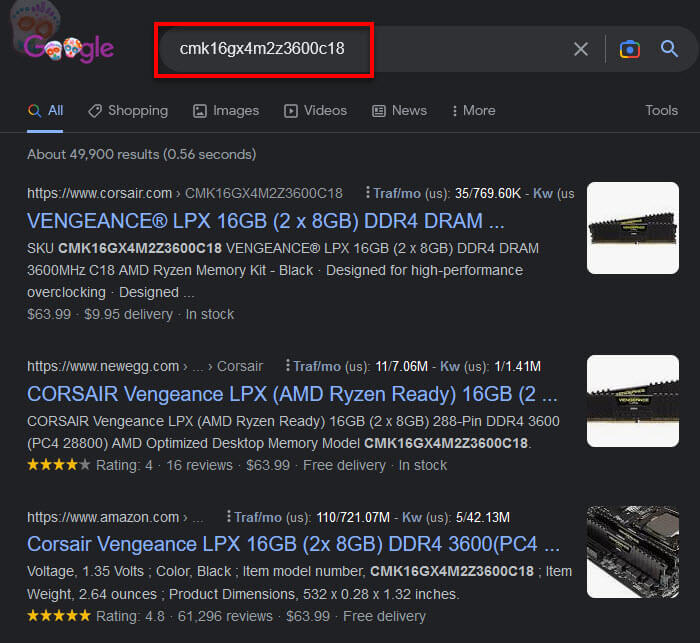Image resolution: width=700 pixels, height=643 pixels.
Task: Click the About 49,900 results text
Action: coord(142,154)
